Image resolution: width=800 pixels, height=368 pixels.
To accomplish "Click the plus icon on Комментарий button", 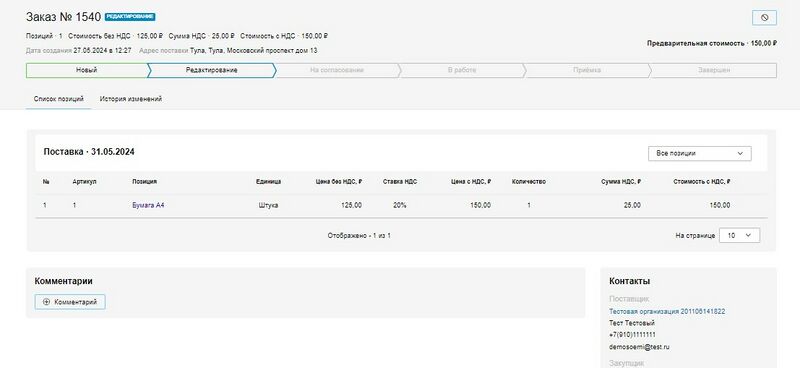I will coord(46,302).
